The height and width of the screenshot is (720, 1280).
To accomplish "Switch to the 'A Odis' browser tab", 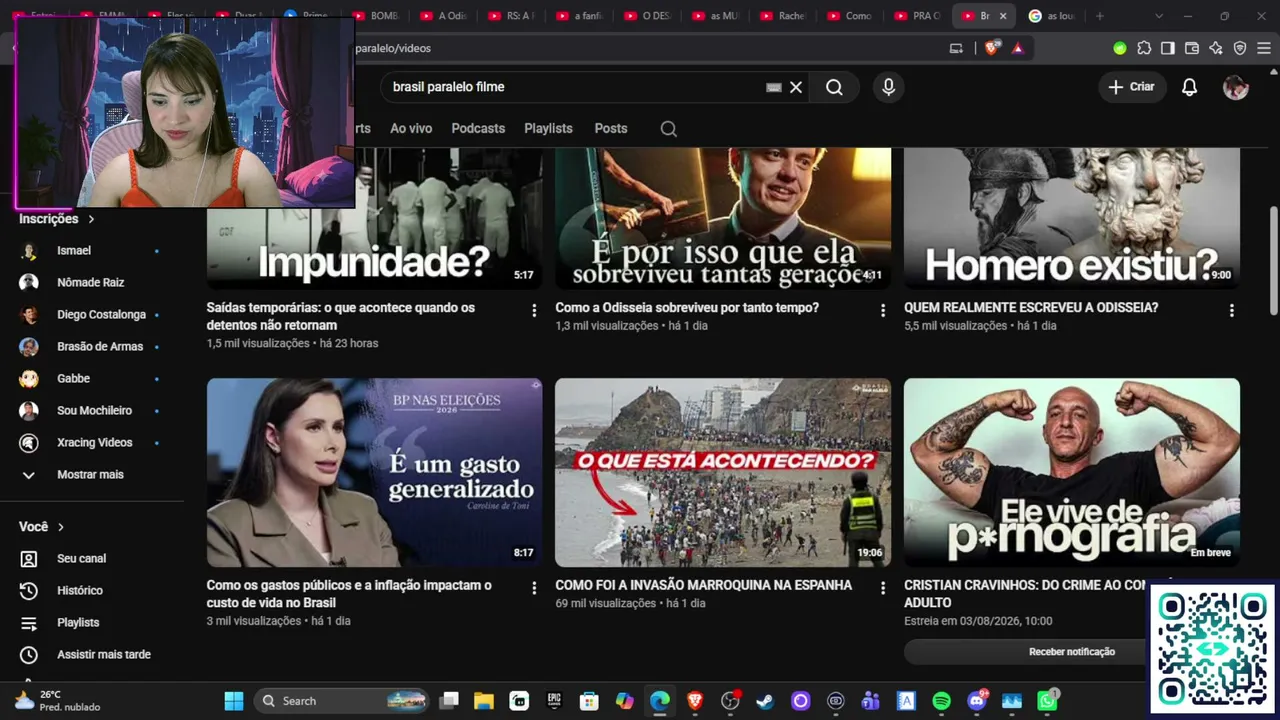I will tap(444, 16).
